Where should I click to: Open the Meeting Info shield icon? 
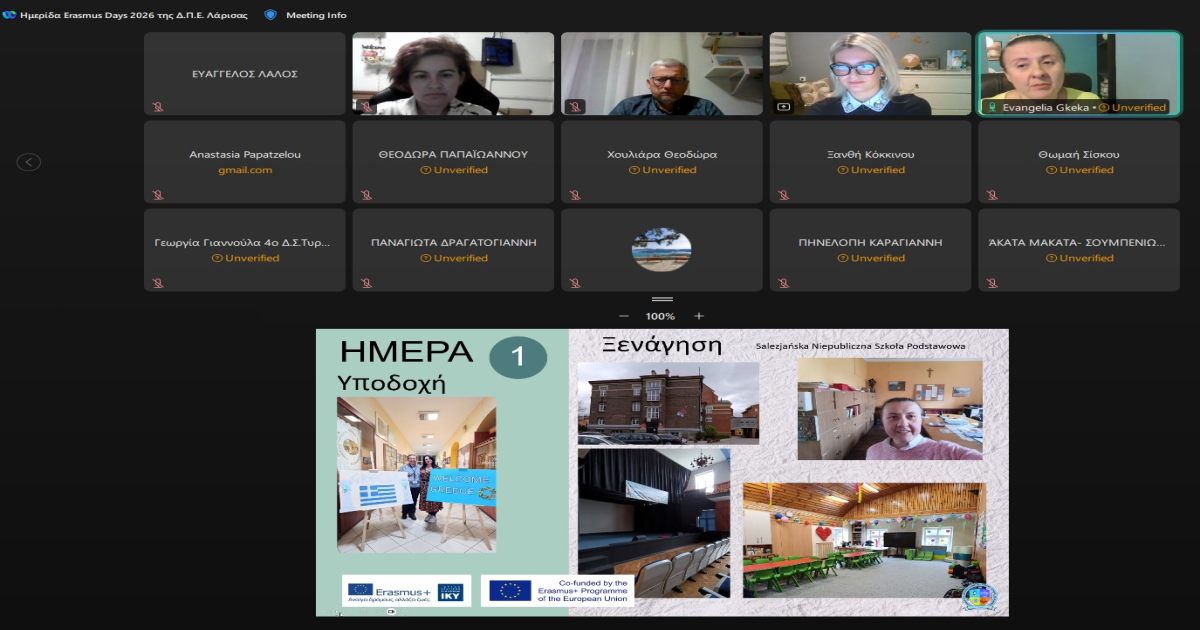click(270, 15)
